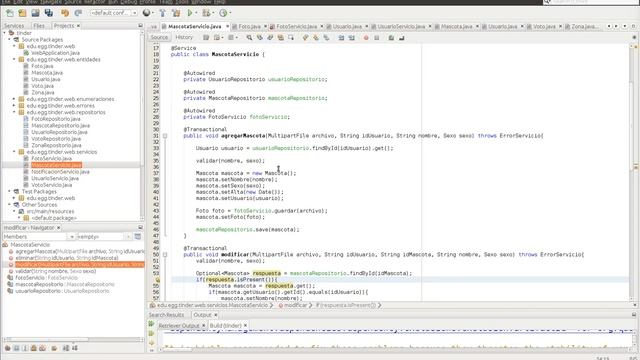Click the Shift Line Left editor icon
Viewport: 640px width, 360px height.
click(341, 38)
